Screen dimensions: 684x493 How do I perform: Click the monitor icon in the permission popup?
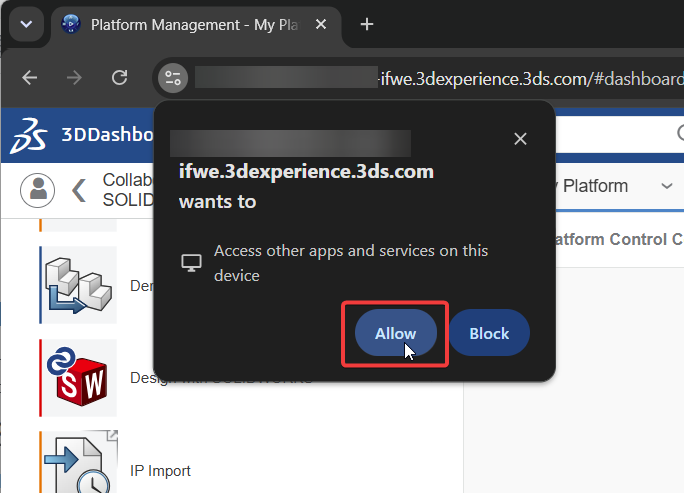pos(192,263)
